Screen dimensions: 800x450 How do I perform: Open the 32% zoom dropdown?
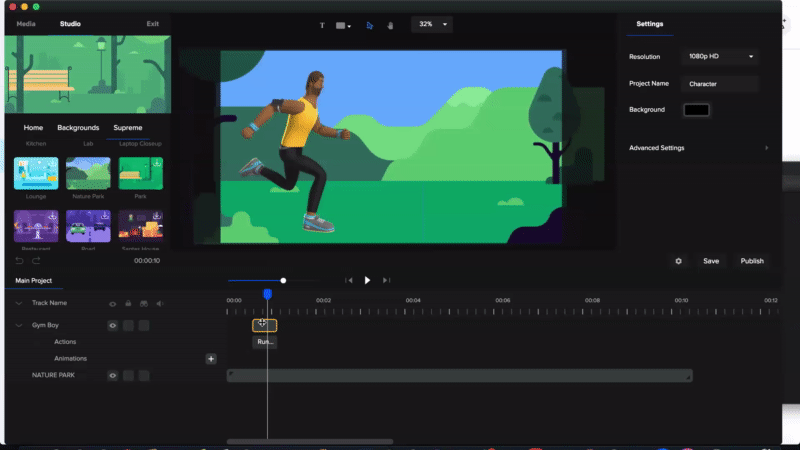click(x=432, y=24)
